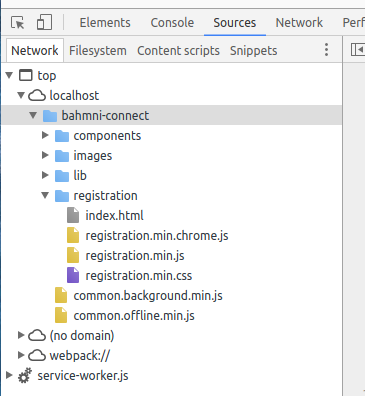The width and height of the screenshot is (365, 396).
Task: Select the webpack:// label
Action: (x=80, y=356)
